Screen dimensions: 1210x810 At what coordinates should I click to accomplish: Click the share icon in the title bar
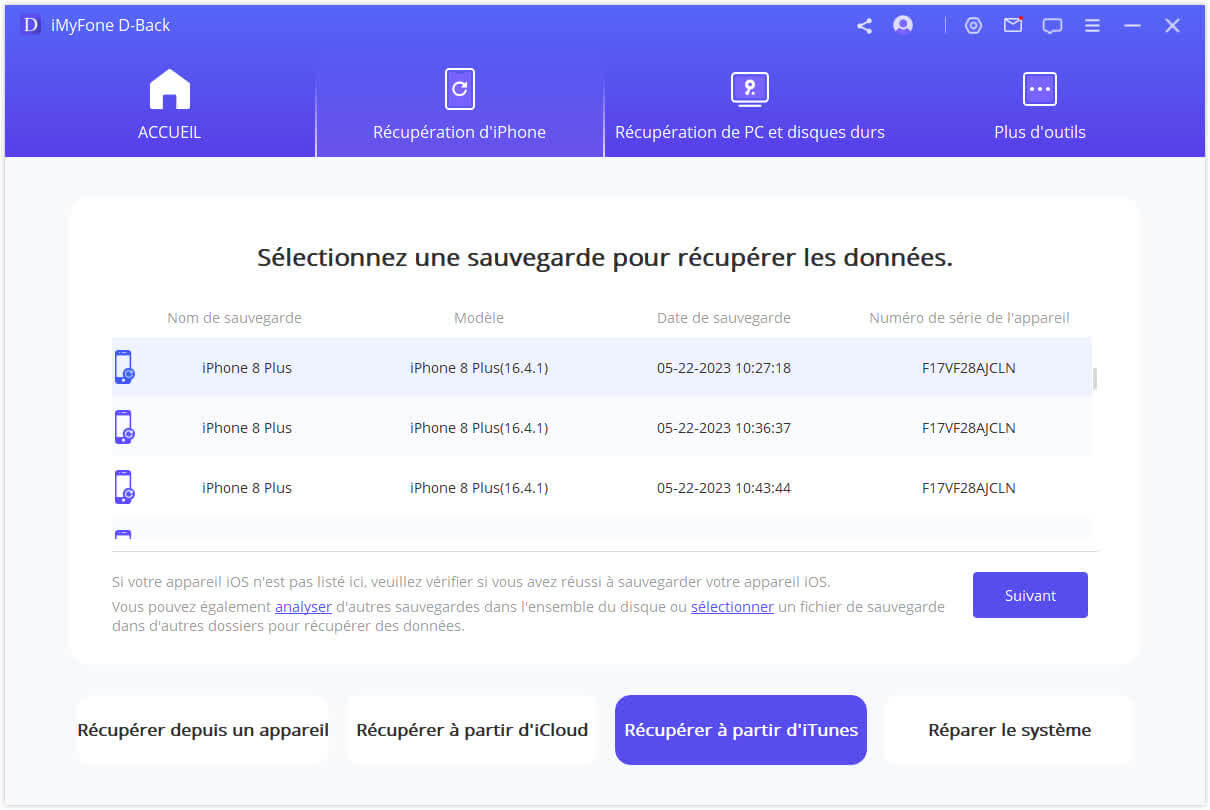pos(864,25)
